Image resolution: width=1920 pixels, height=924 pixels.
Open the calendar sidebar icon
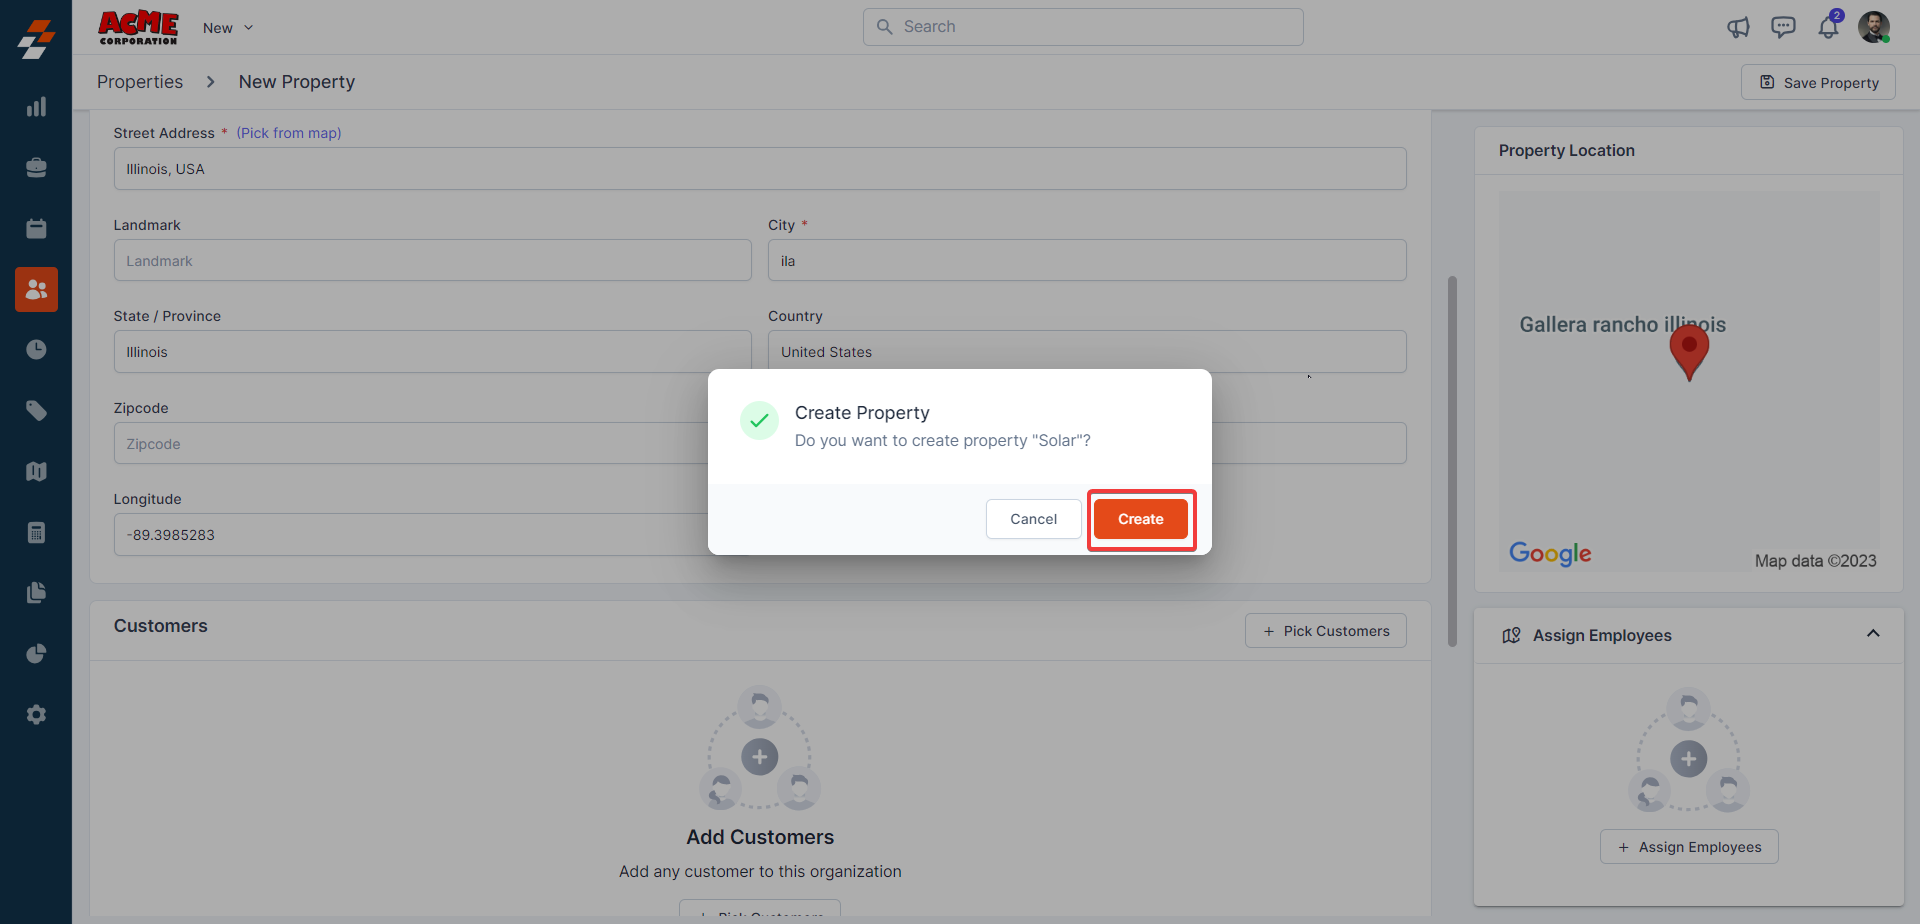point(36,229)
